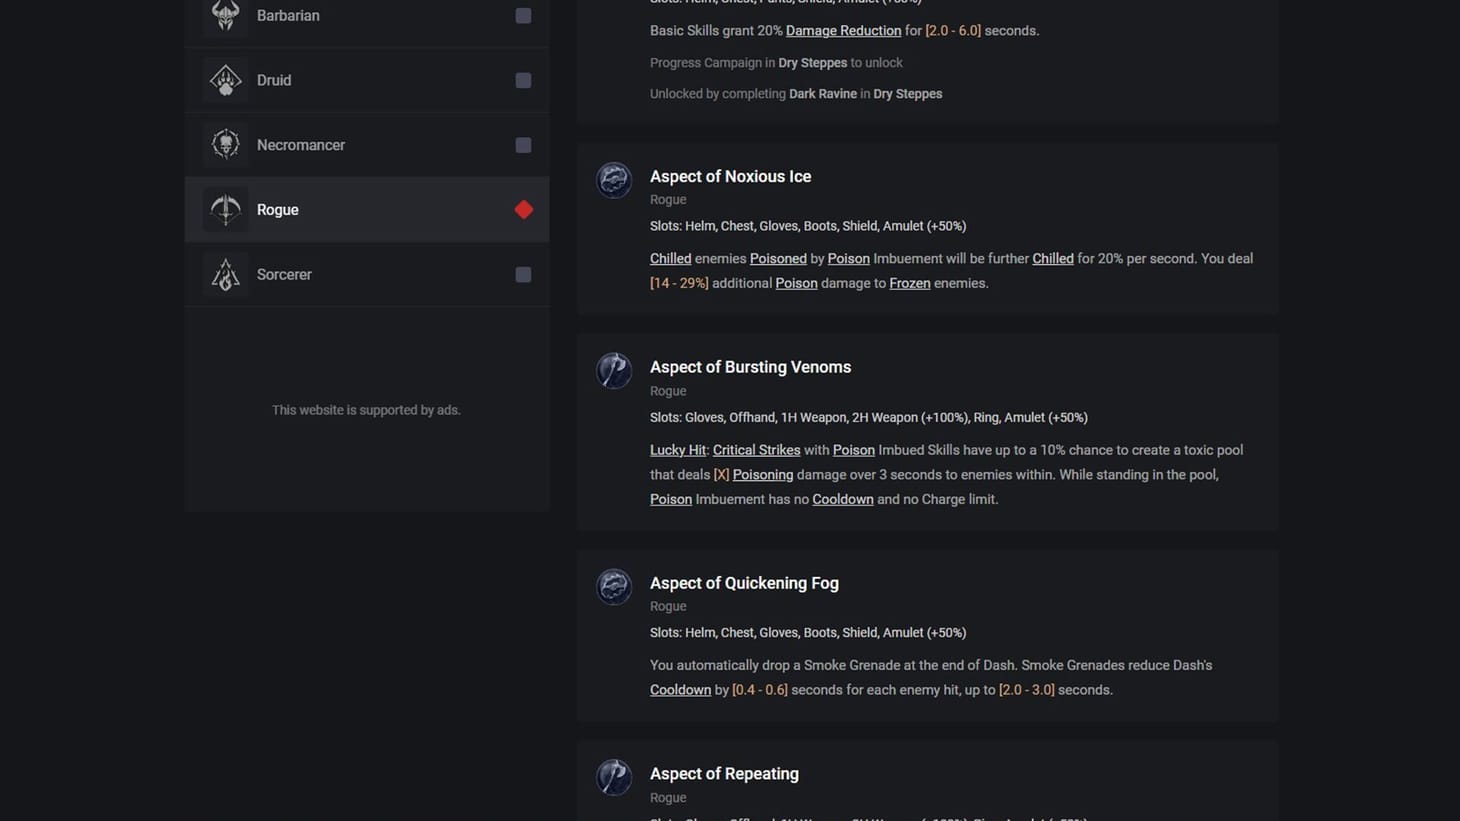Uncheck the red Rogue filter marker
Screen dimensions: 1460x821
click(x=523, y=209)
